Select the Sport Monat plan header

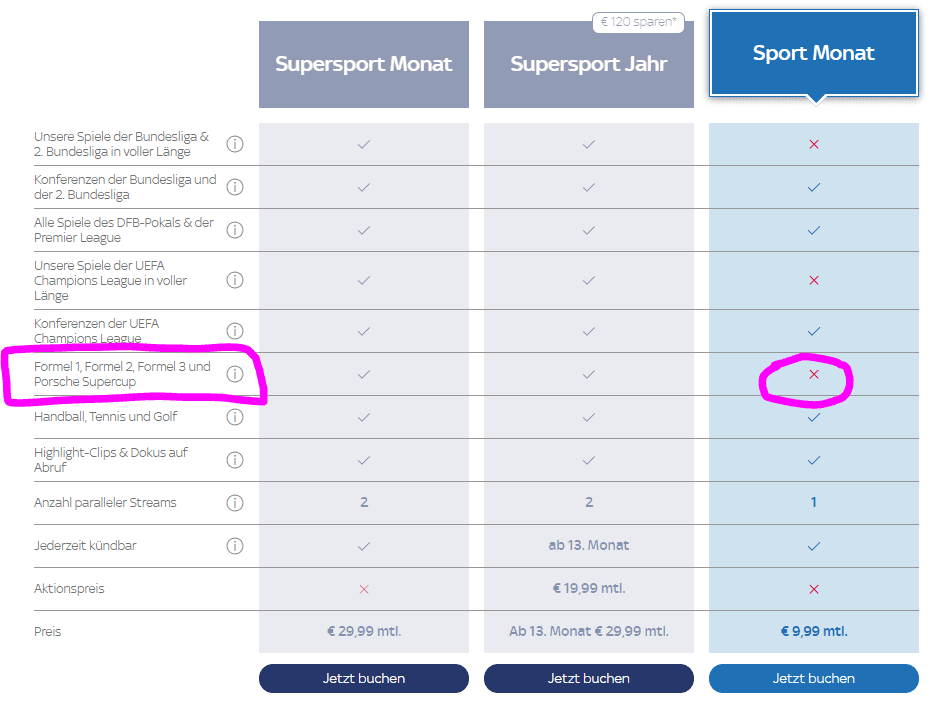pyautogui.click(x=814, y=54)
